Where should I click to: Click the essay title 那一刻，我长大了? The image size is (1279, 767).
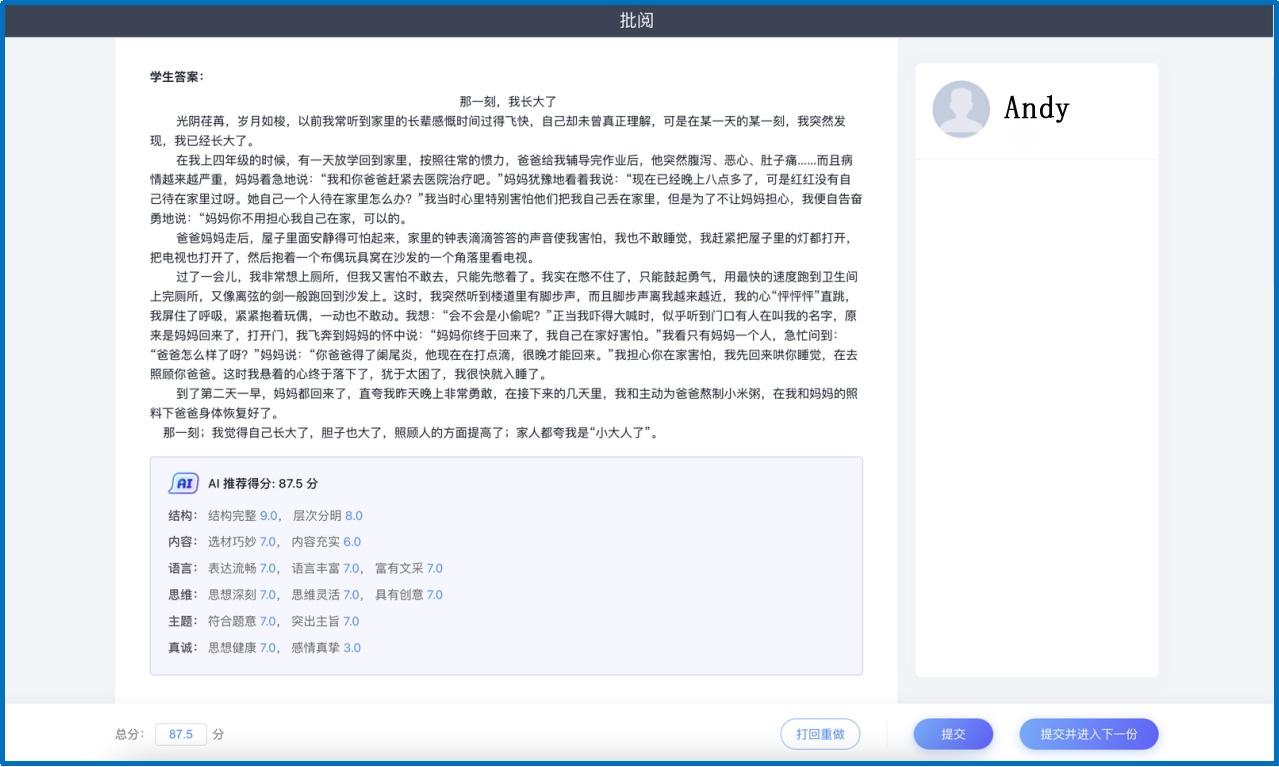point(507,101)
